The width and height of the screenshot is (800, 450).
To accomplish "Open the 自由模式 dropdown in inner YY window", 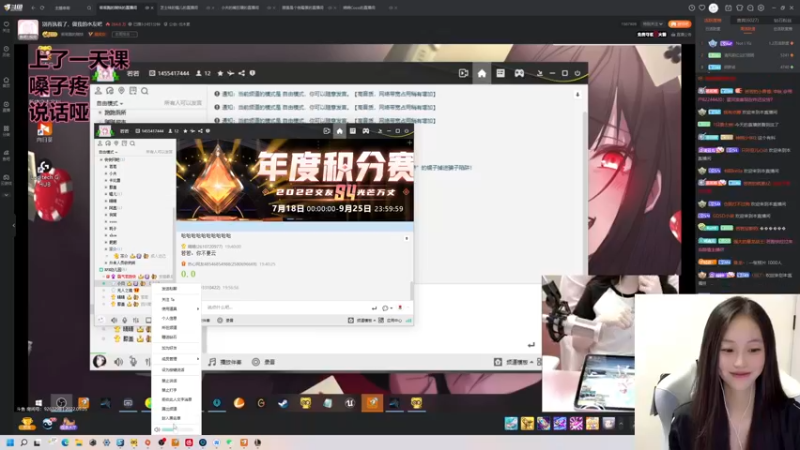I will (108, 152).
